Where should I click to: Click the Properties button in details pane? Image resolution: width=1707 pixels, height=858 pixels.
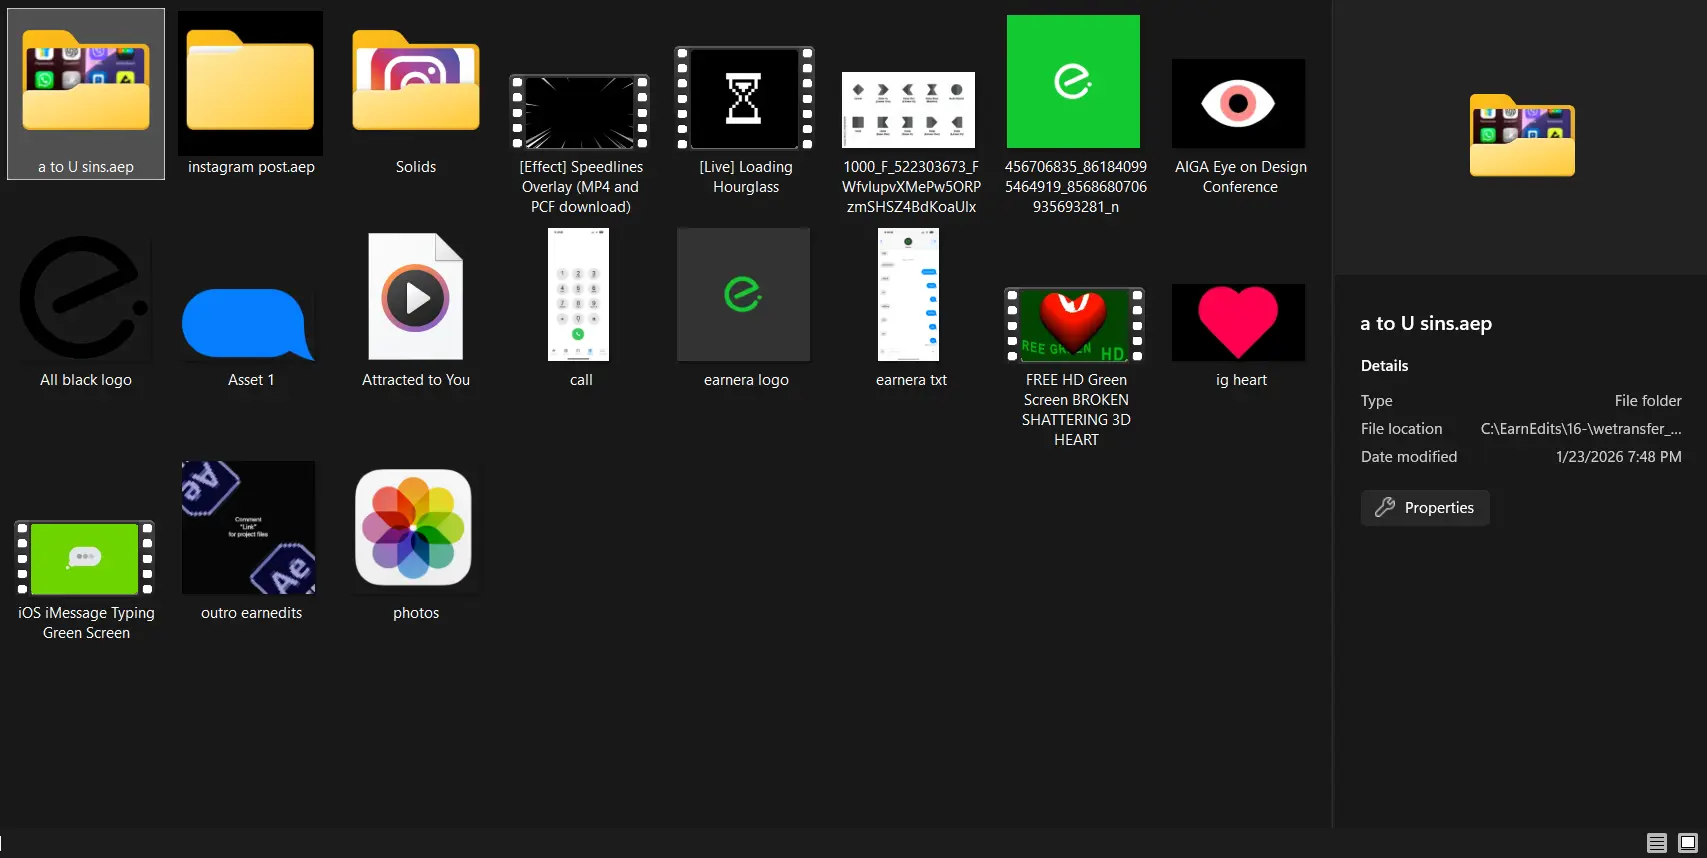click(x=1425, y=508)
